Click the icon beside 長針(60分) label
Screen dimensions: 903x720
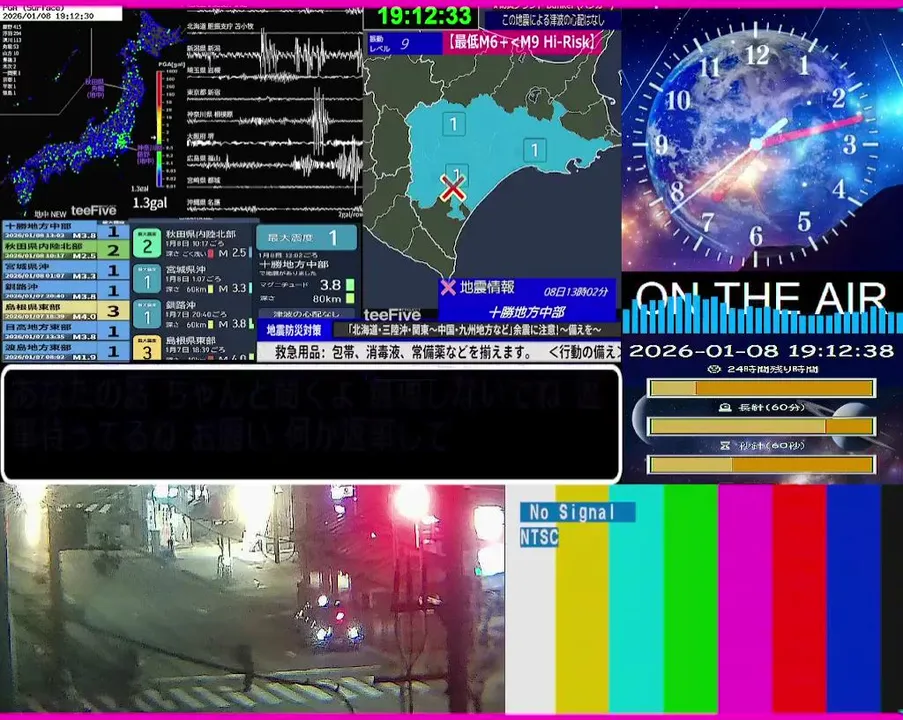pos(725,407)
